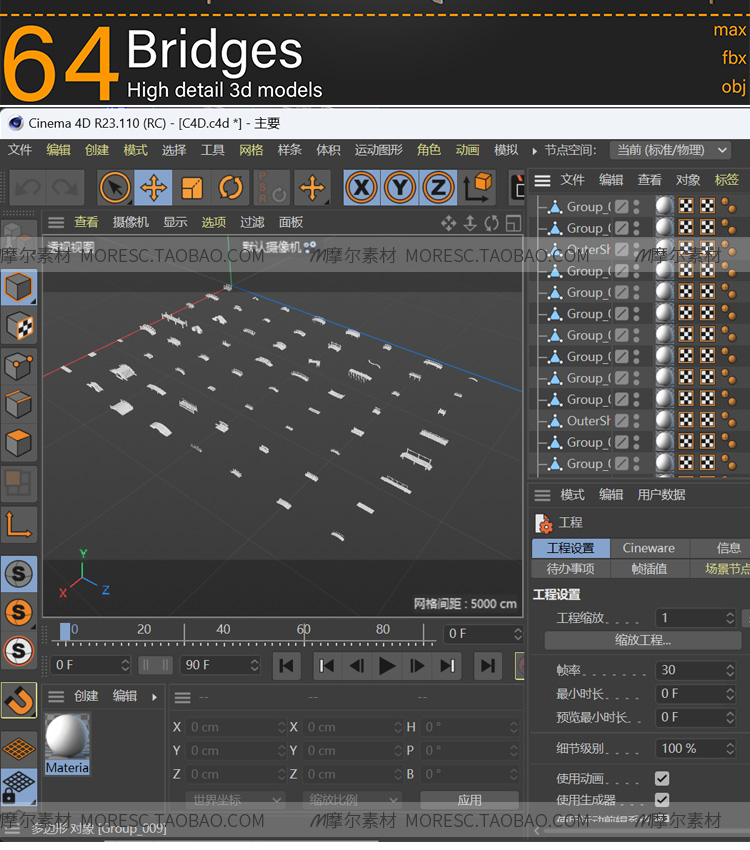Click the coordinate system cube icon
Viewport: 750px width, 850px height.
click(x=477, y=186)
